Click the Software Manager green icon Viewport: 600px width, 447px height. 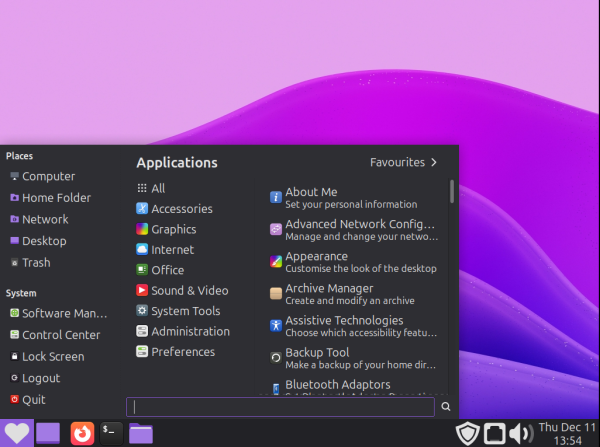(x=15, y=313)
